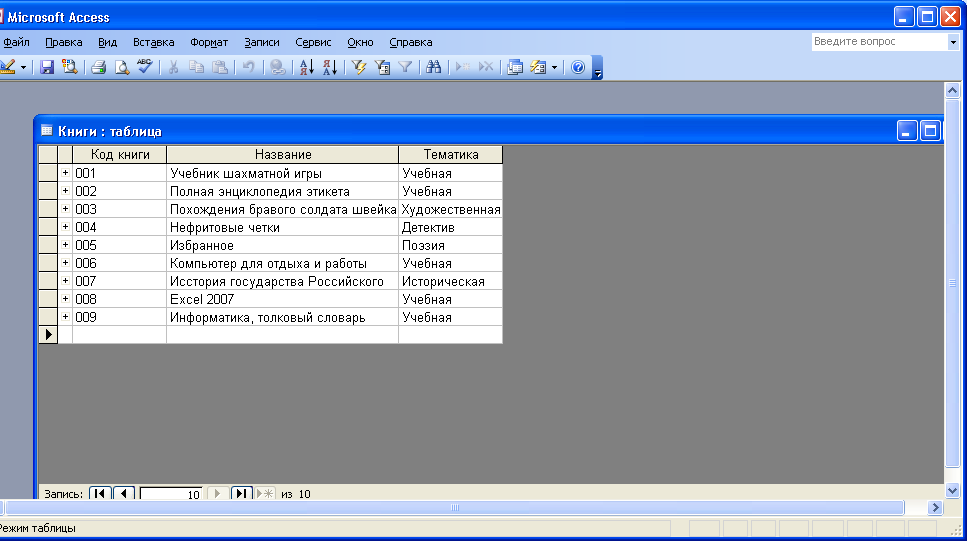Open the Вид menu
Image resolution: width=967 pixels, height=541 pixels.
107,42
